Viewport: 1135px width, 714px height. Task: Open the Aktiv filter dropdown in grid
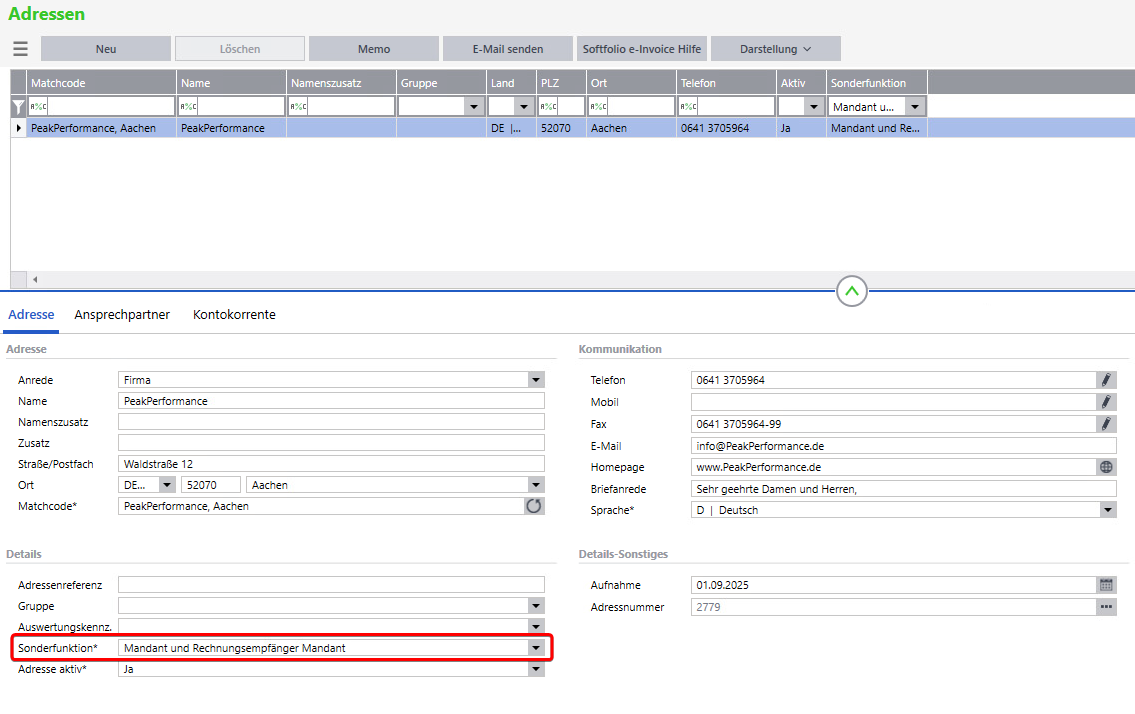point(814,107)
